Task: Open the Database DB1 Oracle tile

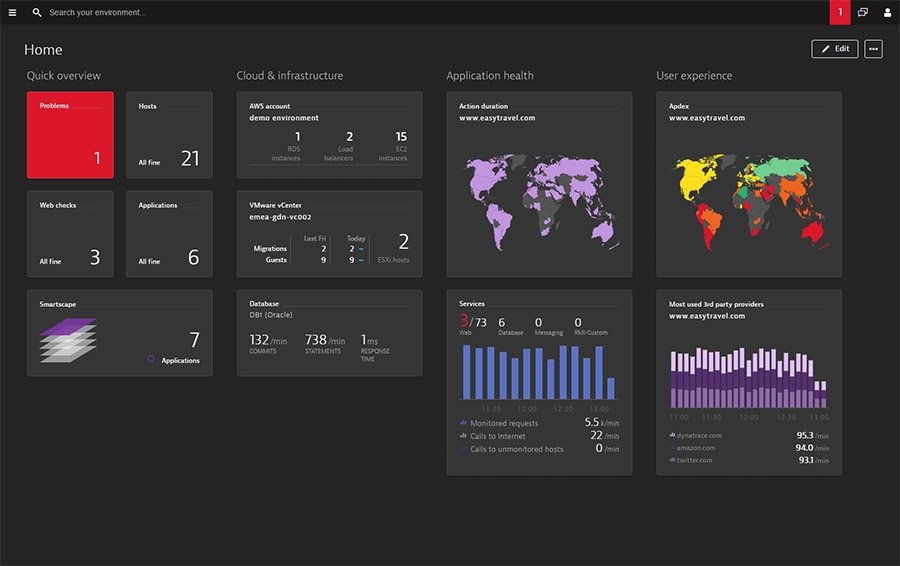Action: [x=329, y=333]
